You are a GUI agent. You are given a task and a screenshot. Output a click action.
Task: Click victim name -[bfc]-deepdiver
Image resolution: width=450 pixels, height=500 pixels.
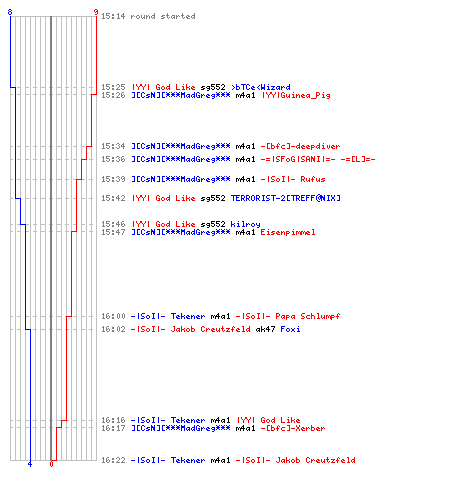(300, 146)
